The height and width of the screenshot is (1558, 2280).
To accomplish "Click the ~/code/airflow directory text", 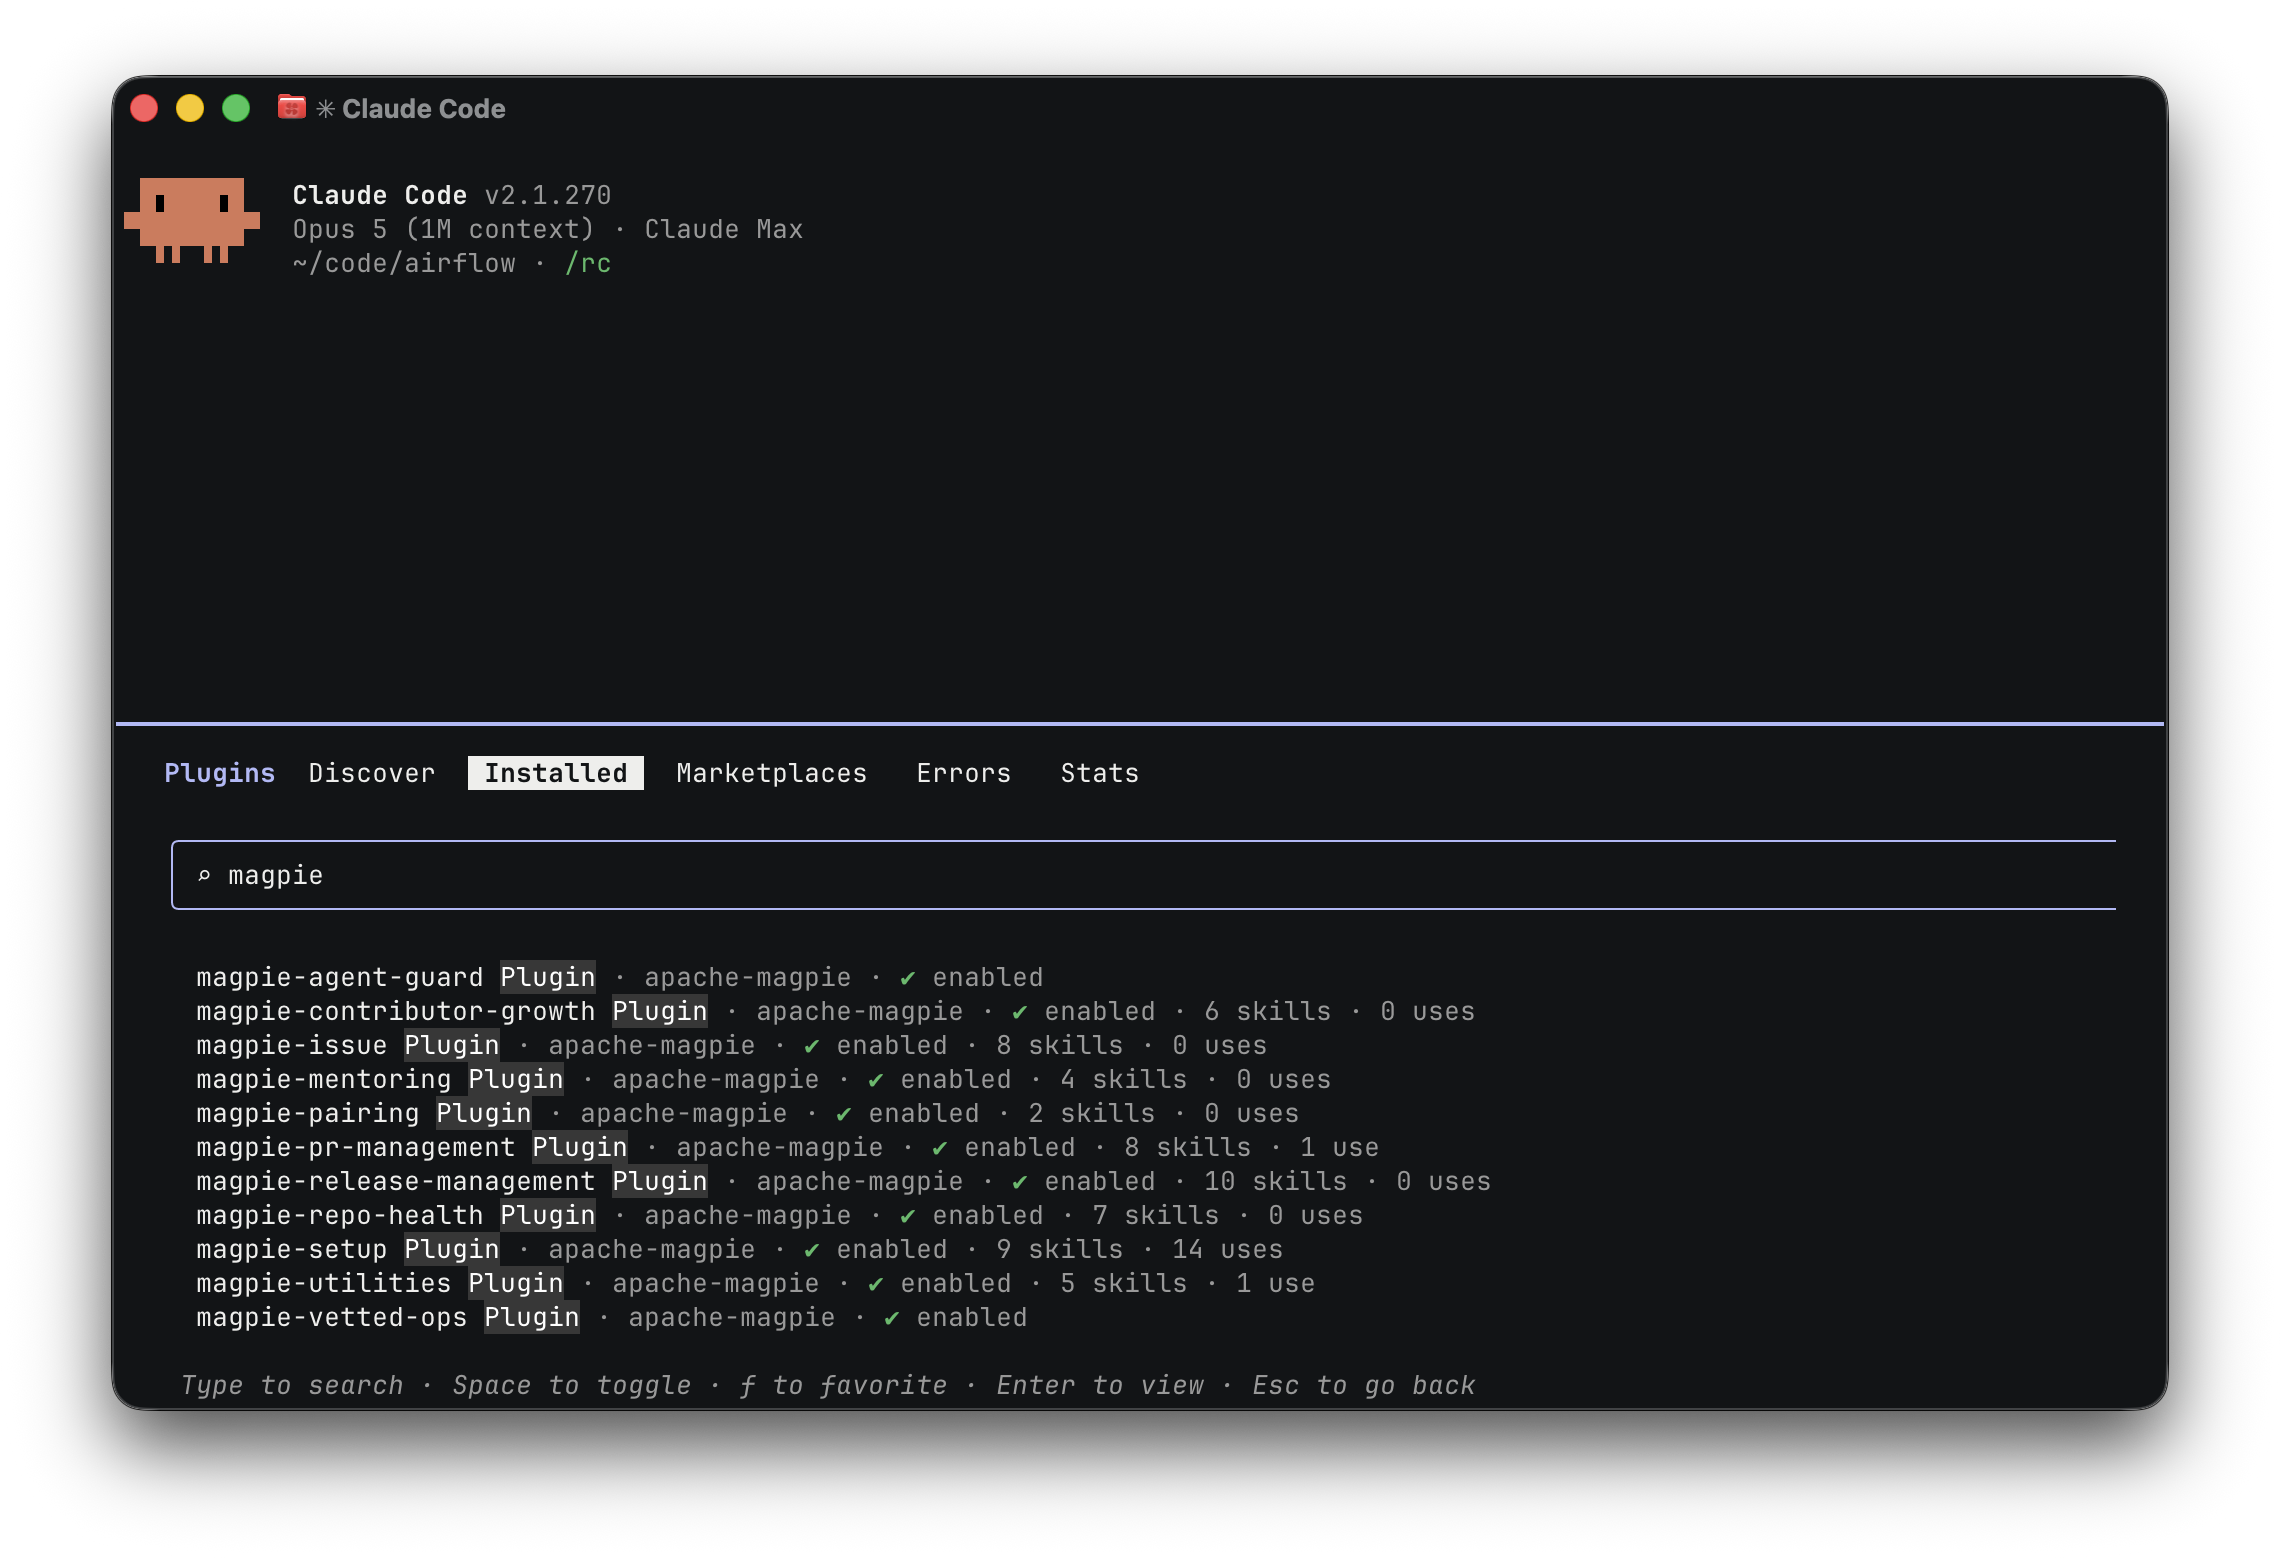I will click(x=404, y=263).
